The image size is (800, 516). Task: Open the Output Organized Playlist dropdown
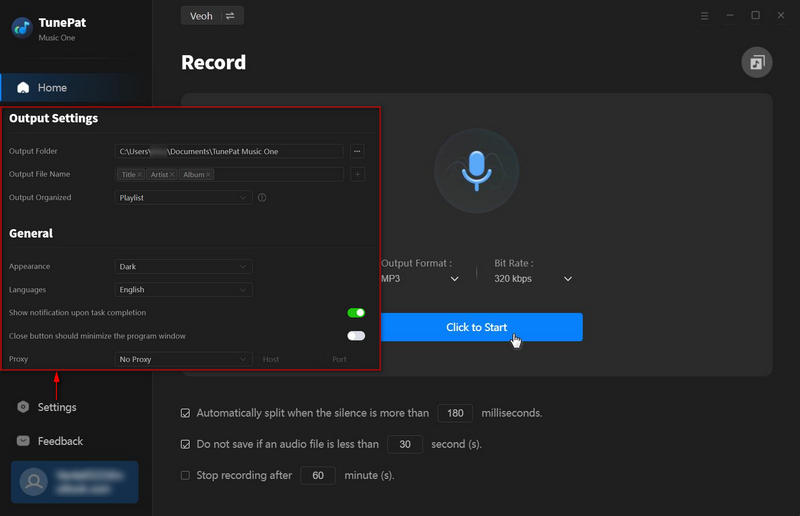click(184, 198)
